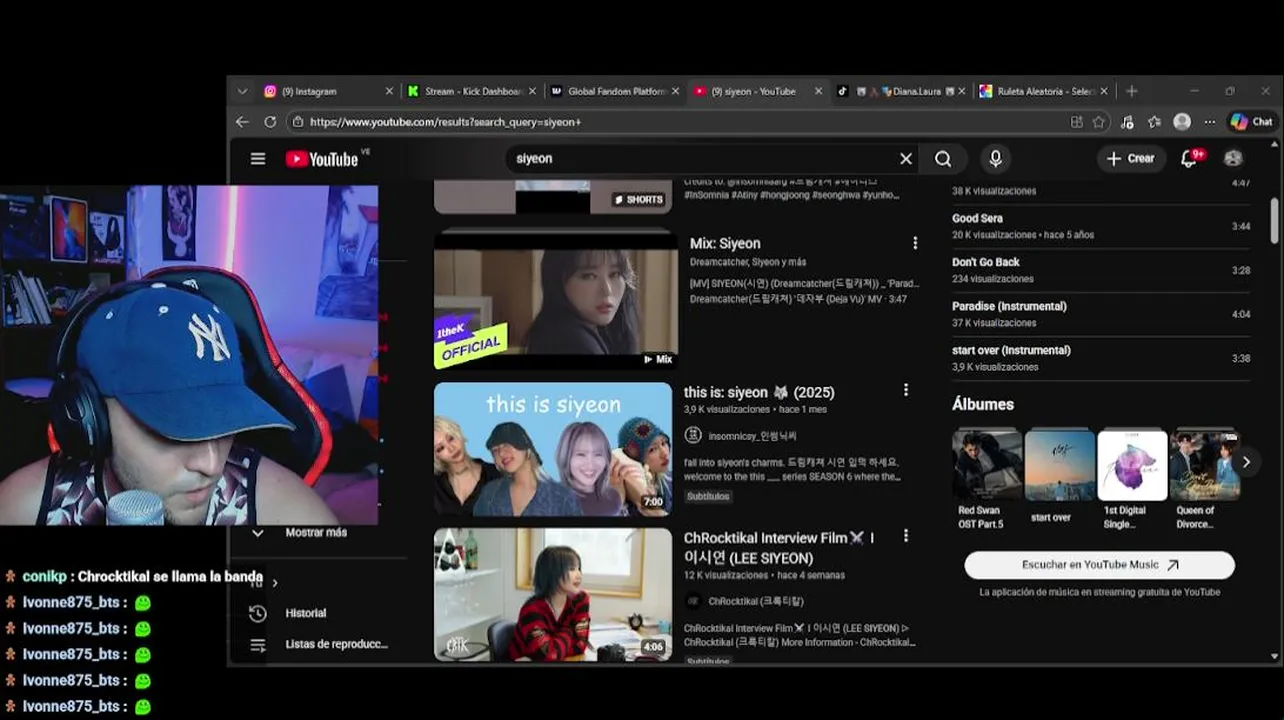Screen dimensions: 1284x720
Task: Switch to the Diana.Laura TikTok tab
Action: click(x=900, y=91)
